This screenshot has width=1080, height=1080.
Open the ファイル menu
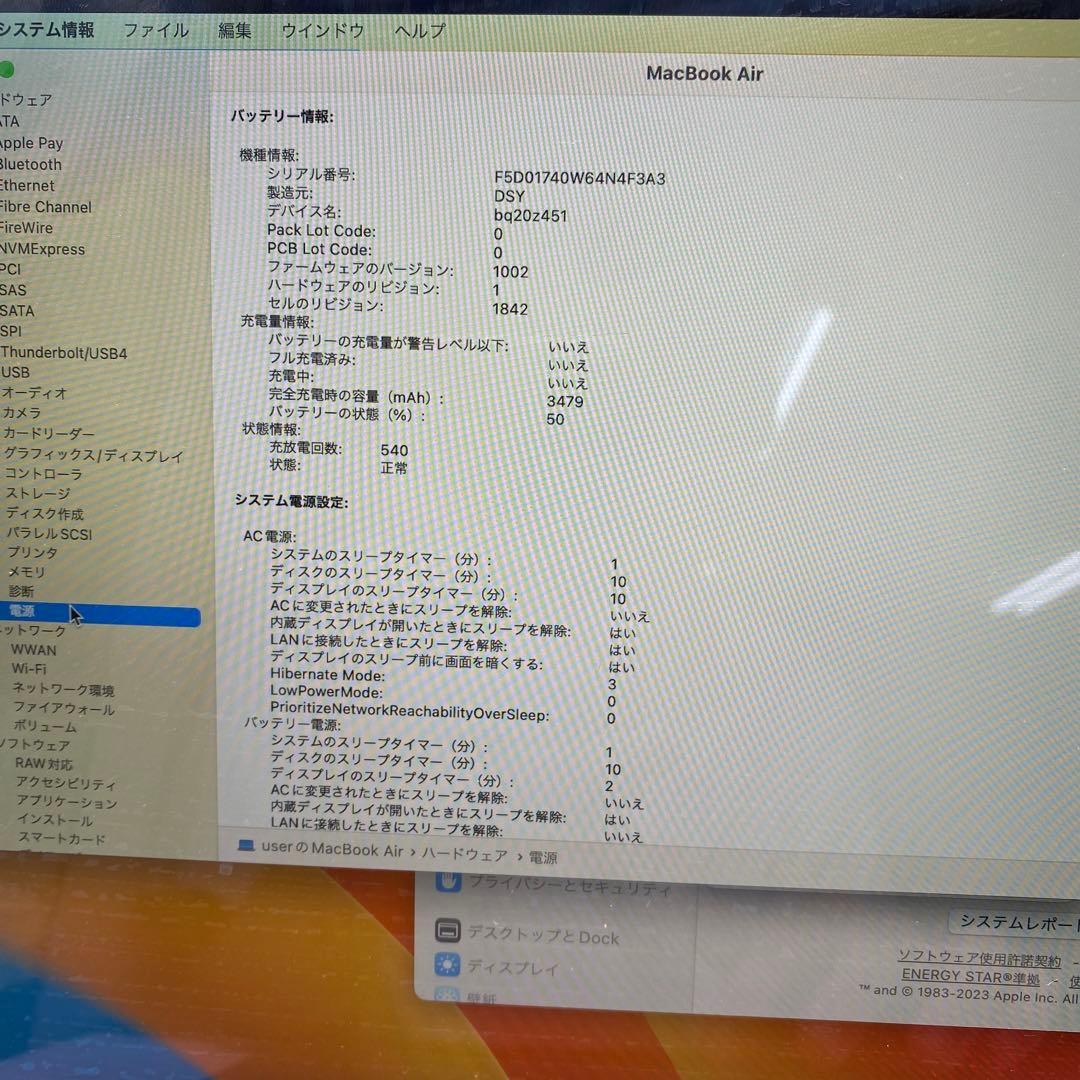click(157, 31)
